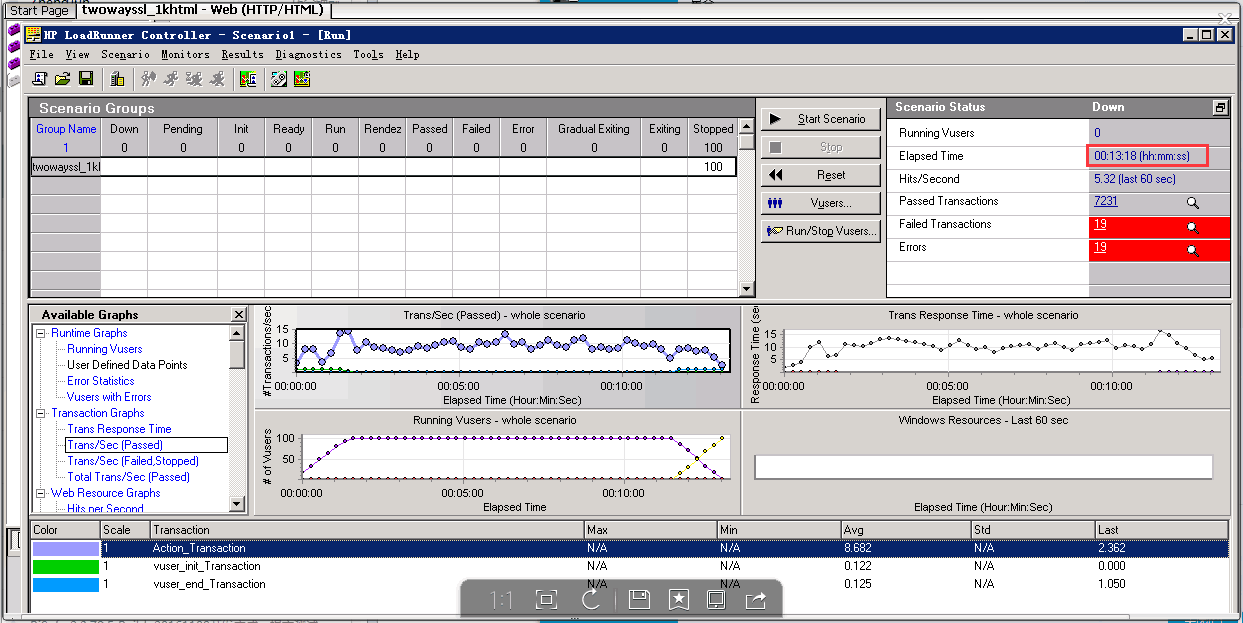This screenshot has width=1243, height=623.
Task: Click the Group Name column header
Action: [66, 129]
